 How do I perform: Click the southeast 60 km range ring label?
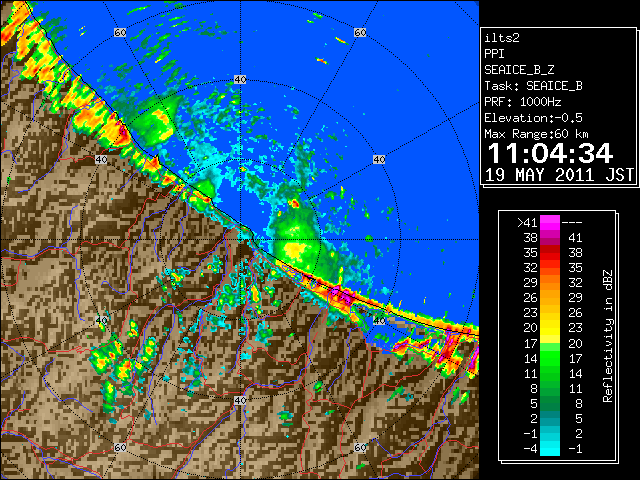point(360,448)
